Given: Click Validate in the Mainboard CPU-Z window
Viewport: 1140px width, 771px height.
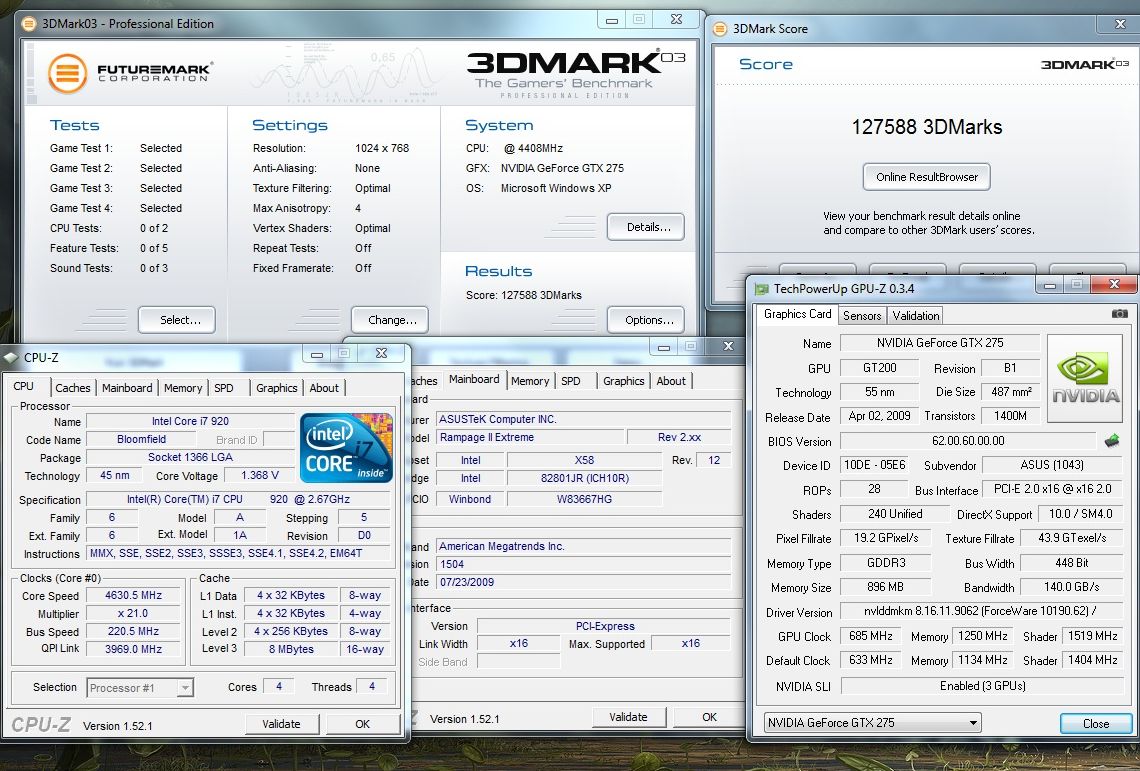Looking at the screenshot, I should (x=628, y=716).
